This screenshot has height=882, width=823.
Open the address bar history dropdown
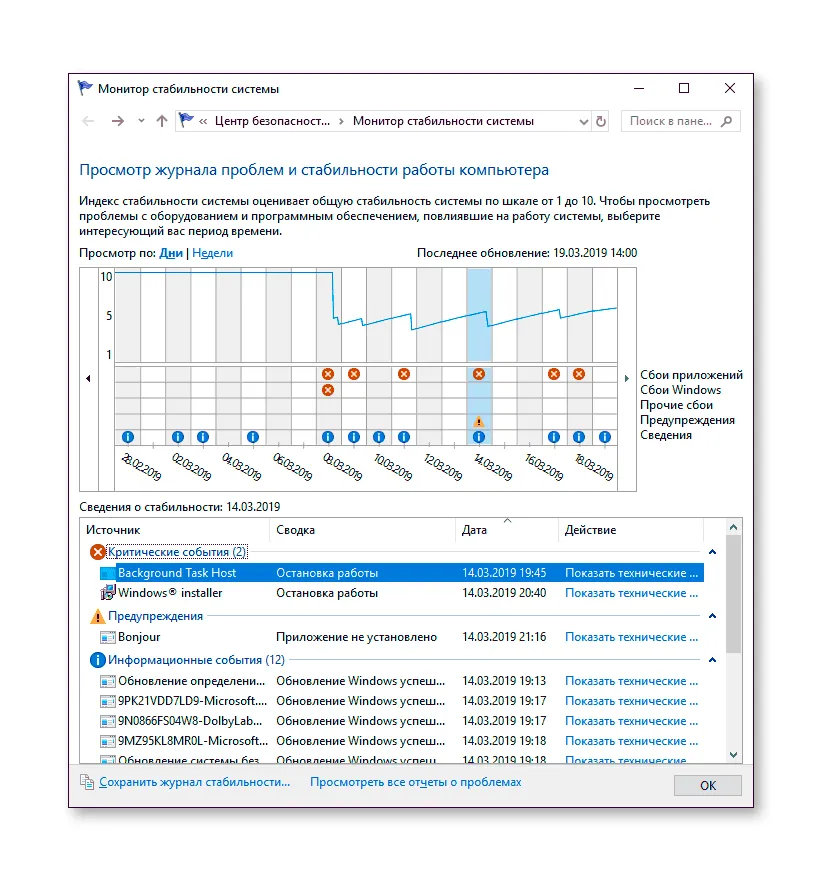tap(584, 121)
